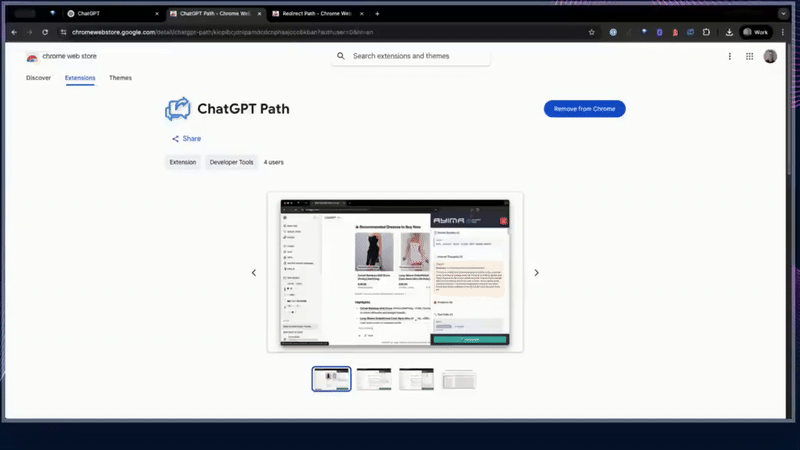
Task: Open the Google account avatar
Action: tap(770, 56)
